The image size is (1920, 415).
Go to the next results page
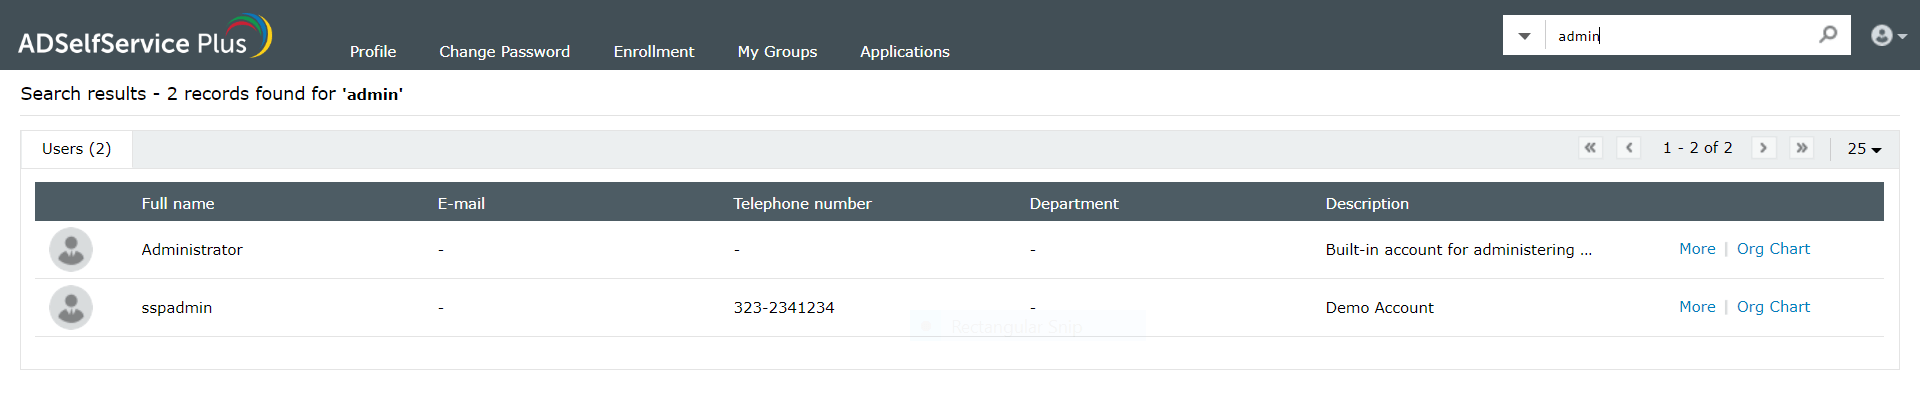coord(1763,148)
